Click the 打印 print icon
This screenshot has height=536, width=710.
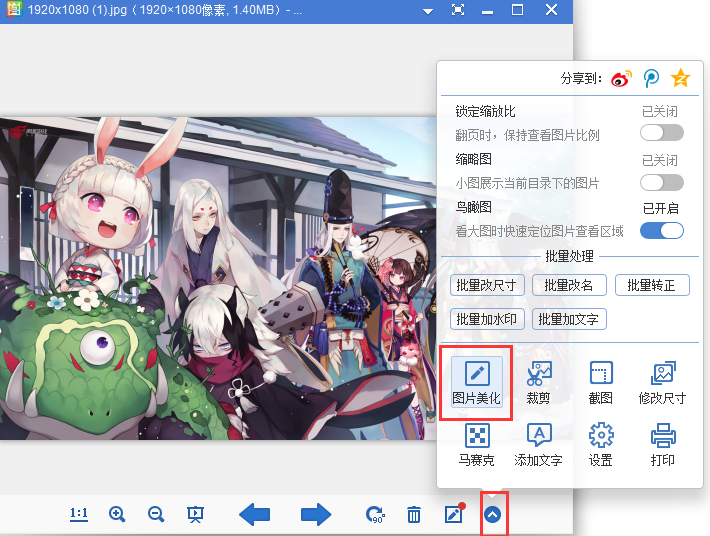662,445
